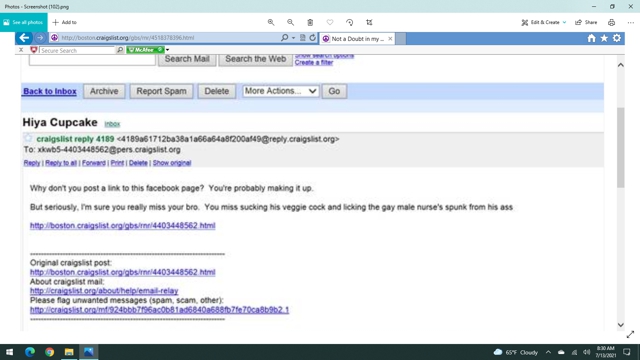
Task: Open the More Actions dropdown
Action: pyautogui.click(x=280, y=91)
